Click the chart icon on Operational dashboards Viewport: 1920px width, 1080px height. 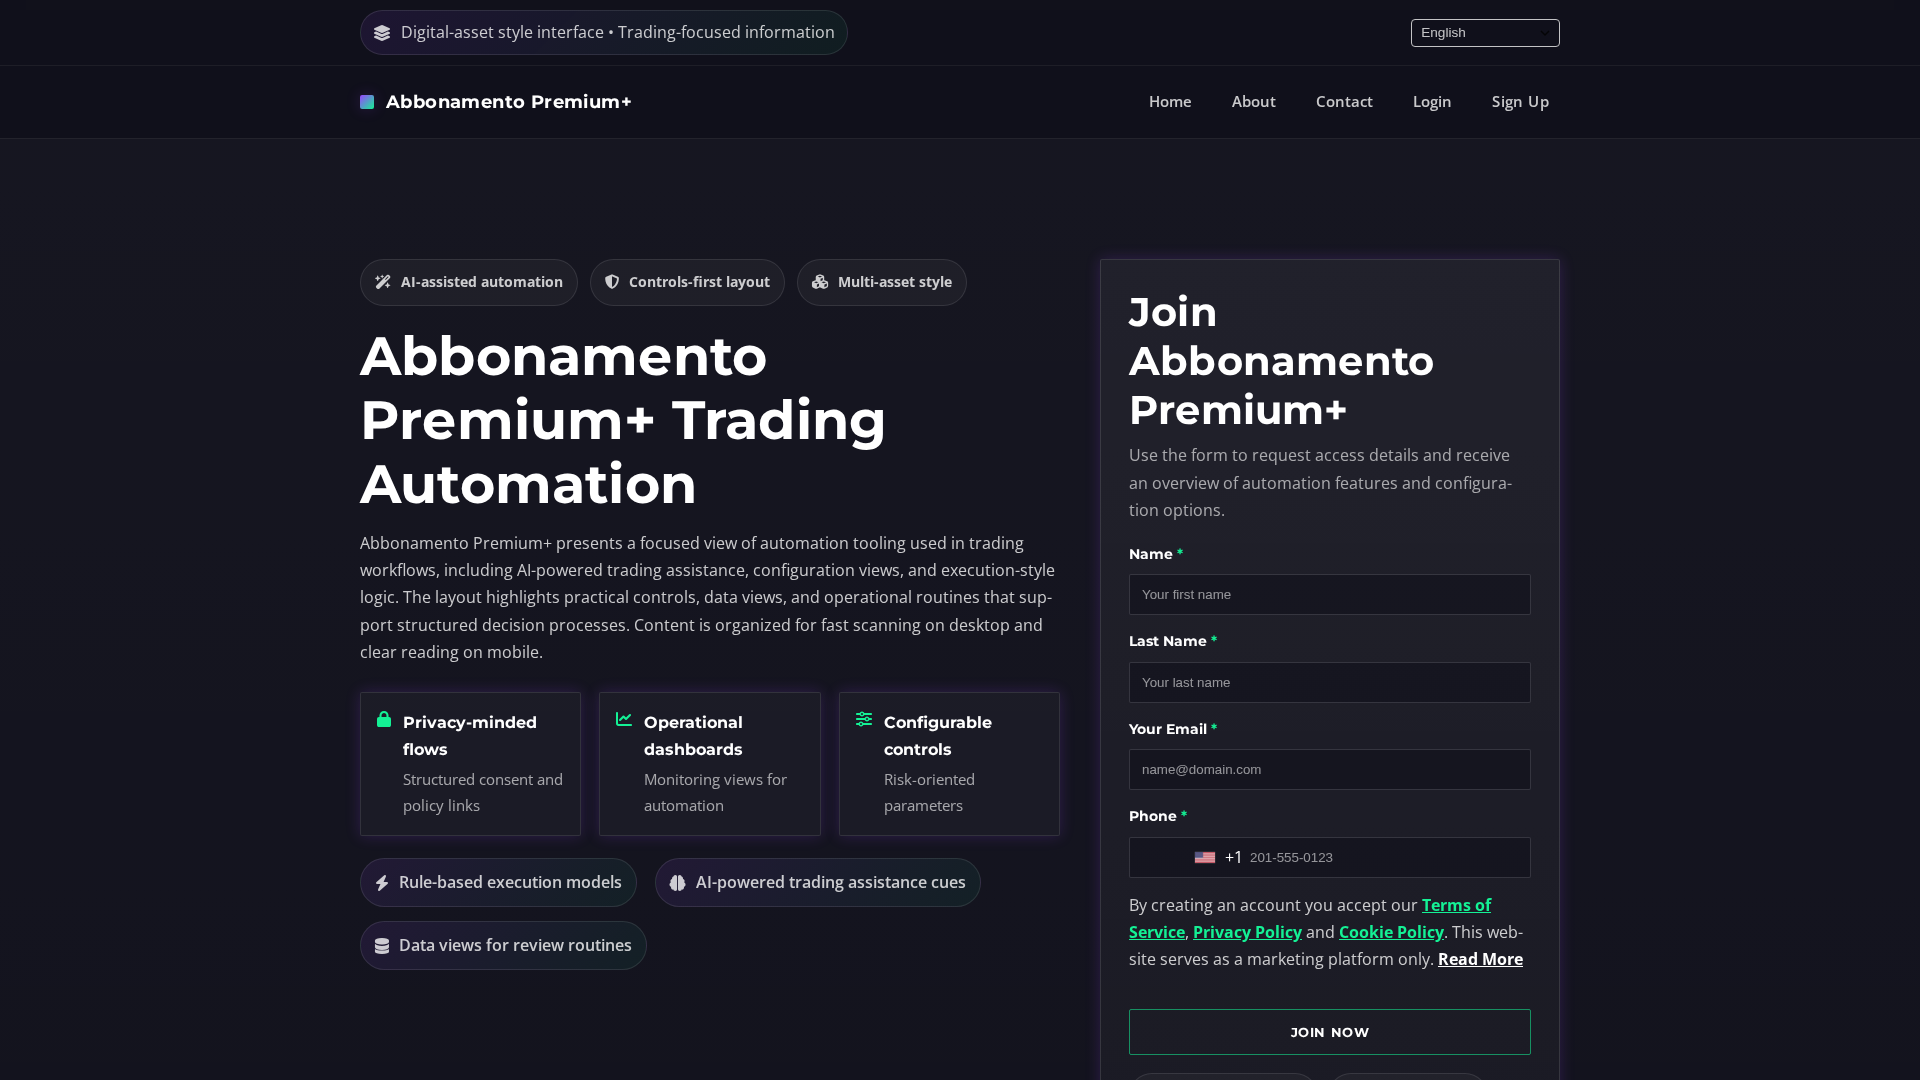click(x=624, y=719)
